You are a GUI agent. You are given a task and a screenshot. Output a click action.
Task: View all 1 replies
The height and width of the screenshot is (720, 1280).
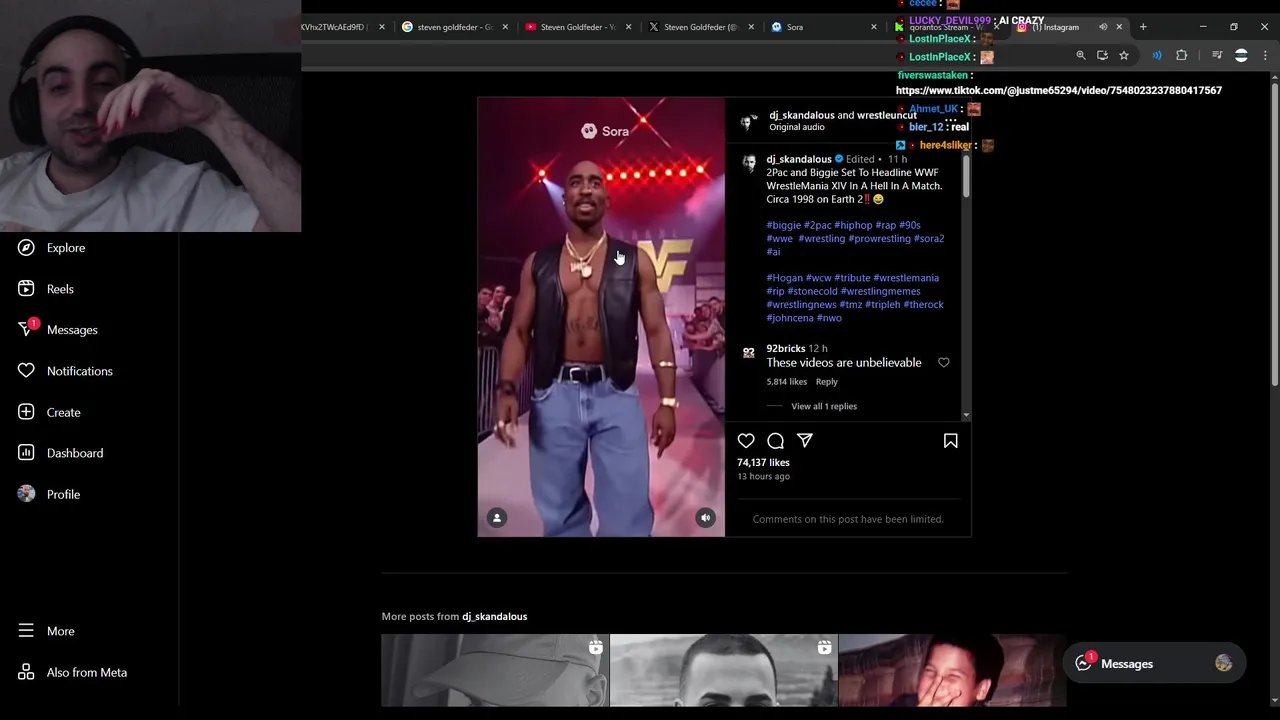(824, 406)
